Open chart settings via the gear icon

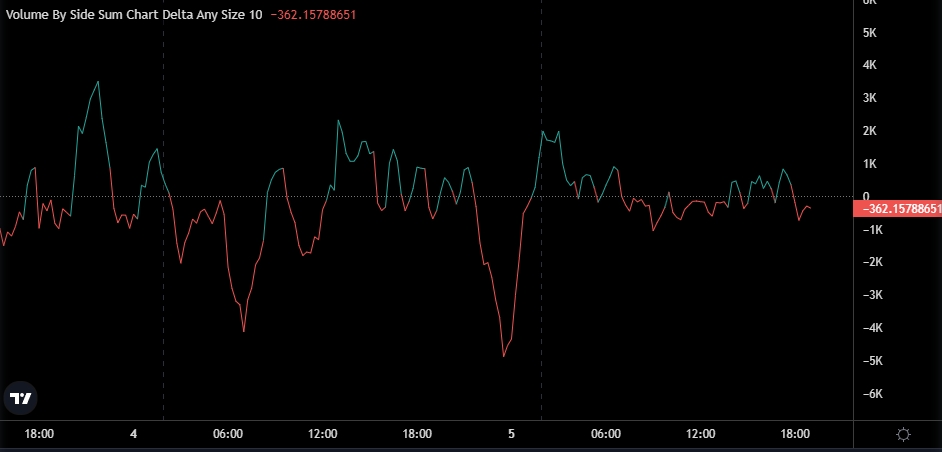coord(903,434)
